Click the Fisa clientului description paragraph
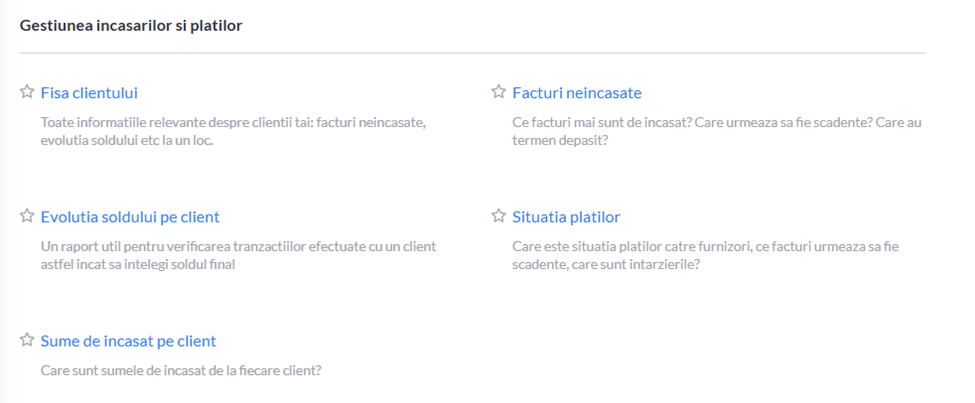Viewport: 975px width, 403px height. pos(233,131)
